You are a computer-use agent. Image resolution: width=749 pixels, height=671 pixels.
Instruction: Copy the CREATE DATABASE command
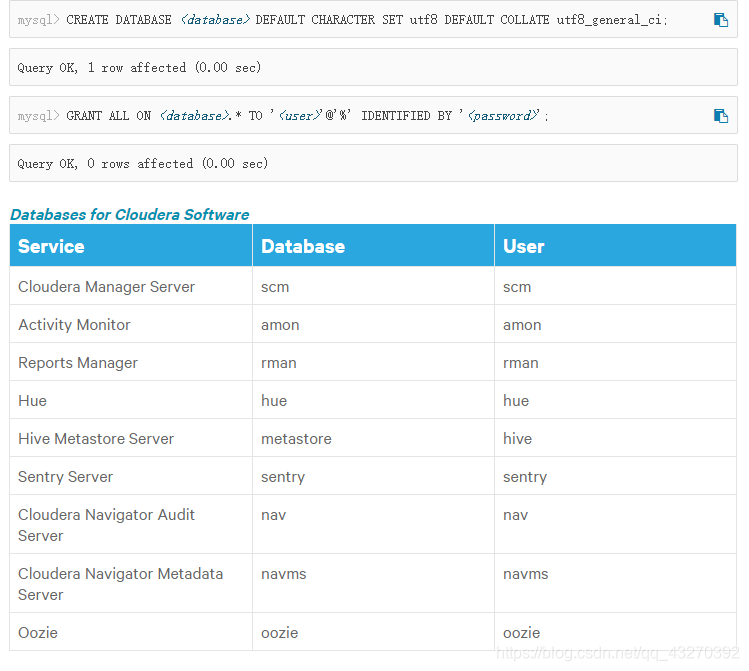(720, 20)
